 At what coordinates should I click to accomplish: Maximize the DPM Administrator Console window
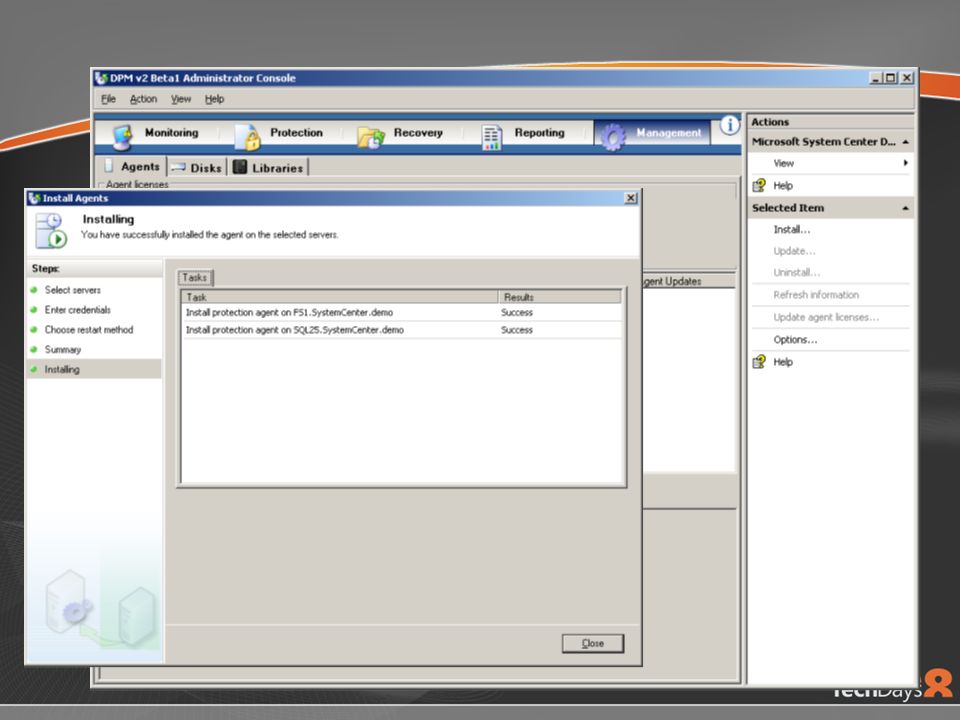coord(891,78)
